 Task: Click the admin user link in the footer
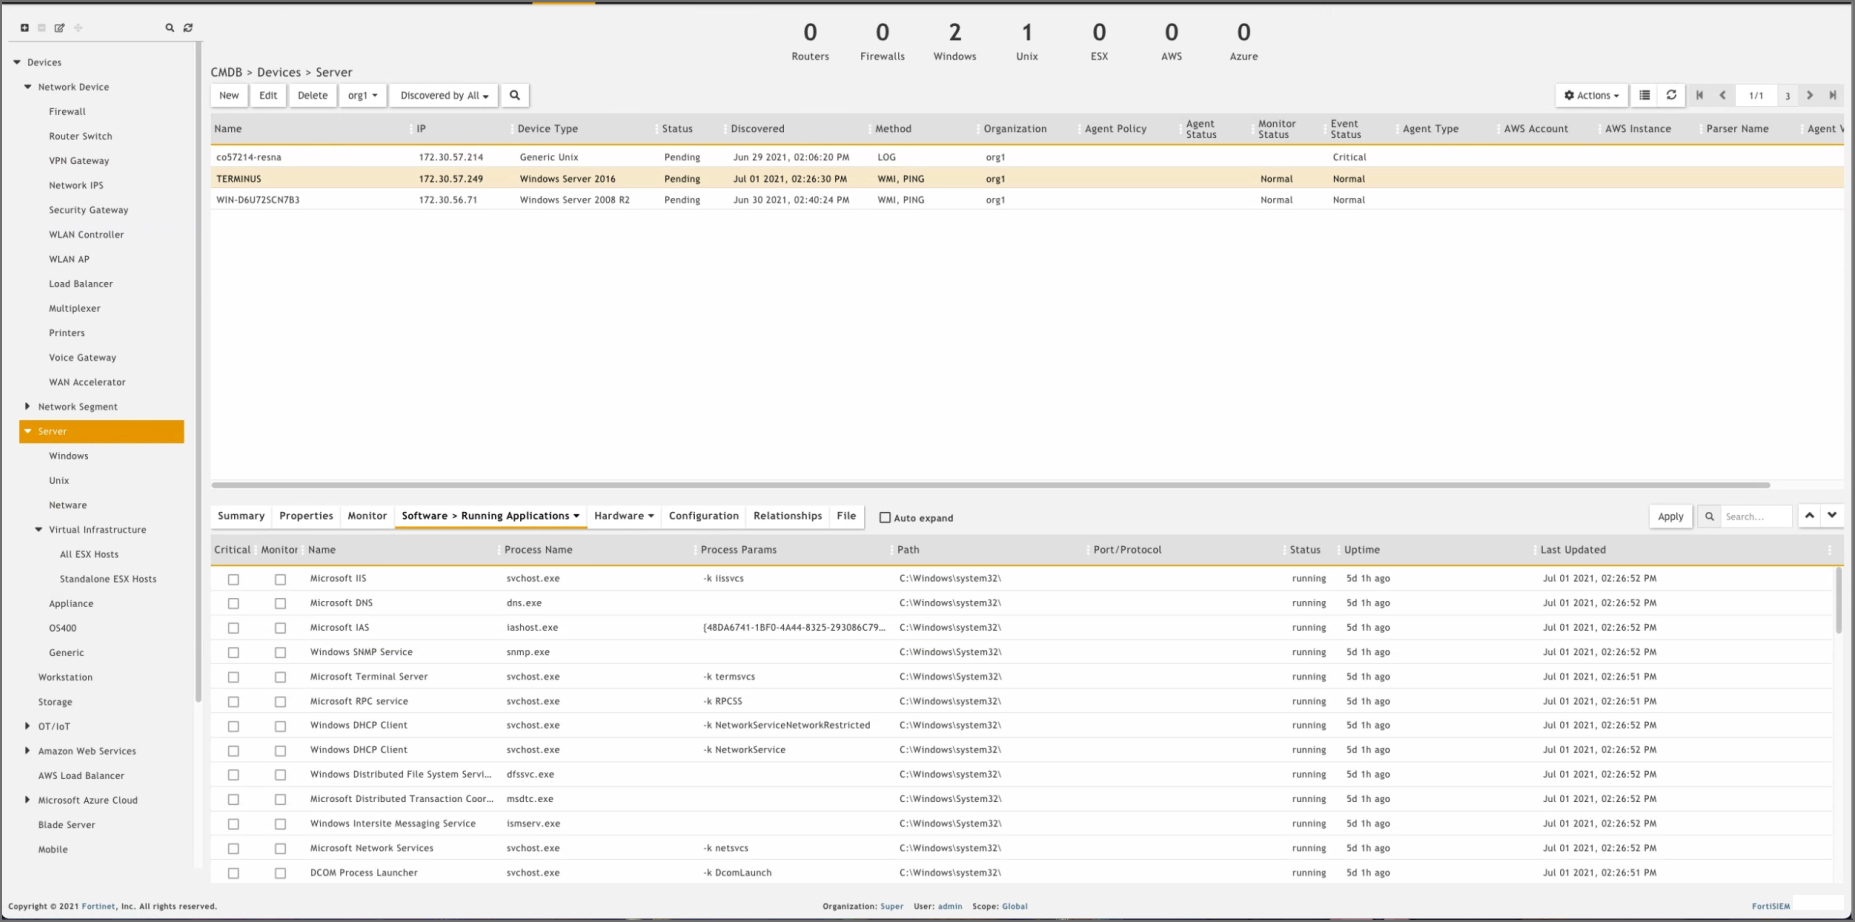coord(950,907)
